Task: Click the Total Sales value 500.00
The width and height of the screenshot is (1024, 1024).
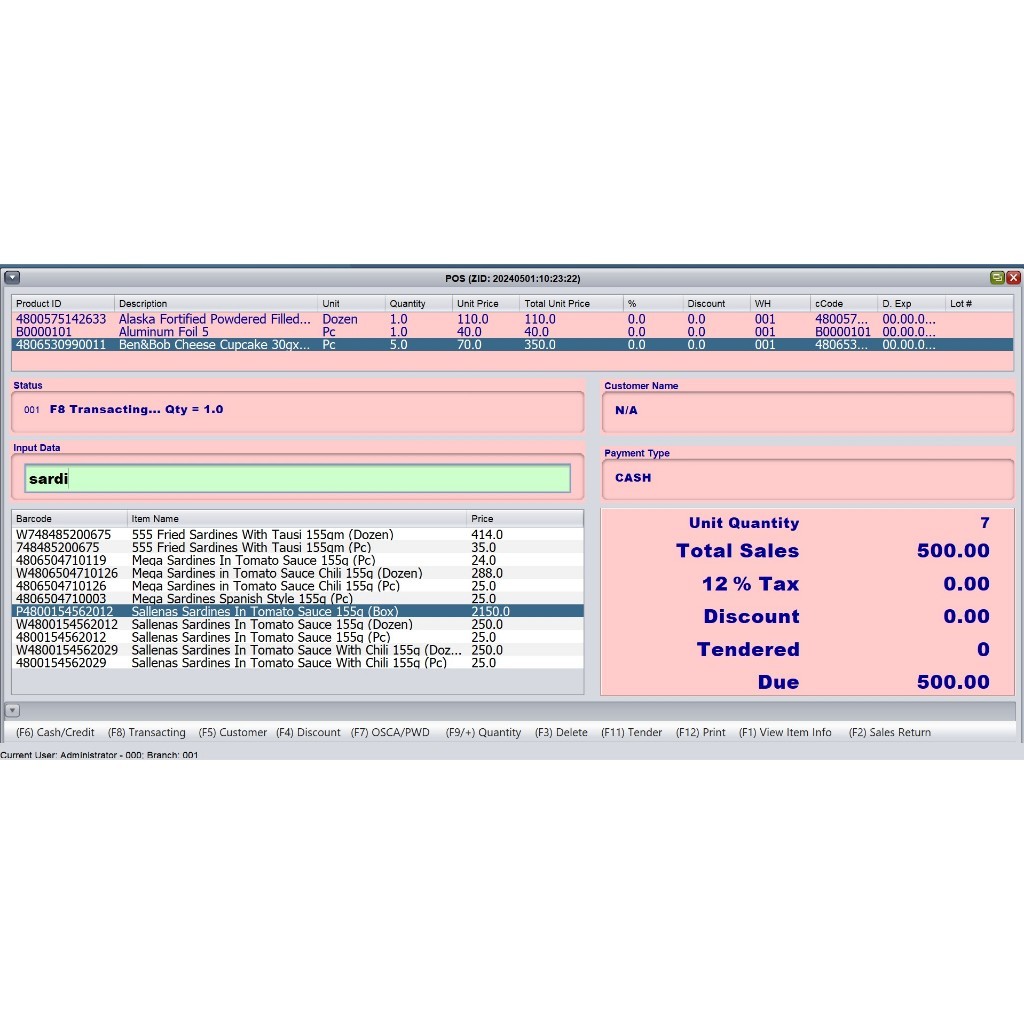Action: pyautogui.click(x=953, y=551)
